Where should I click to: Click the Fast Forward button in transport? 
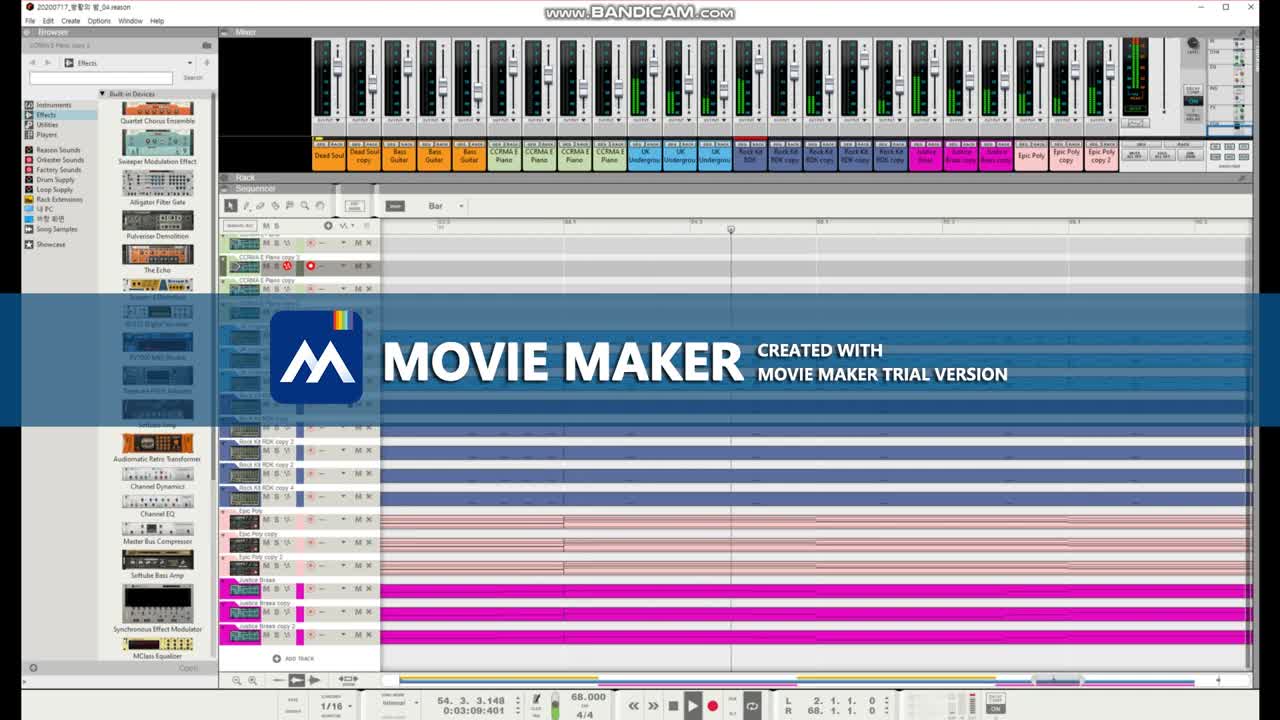[653, 705]
